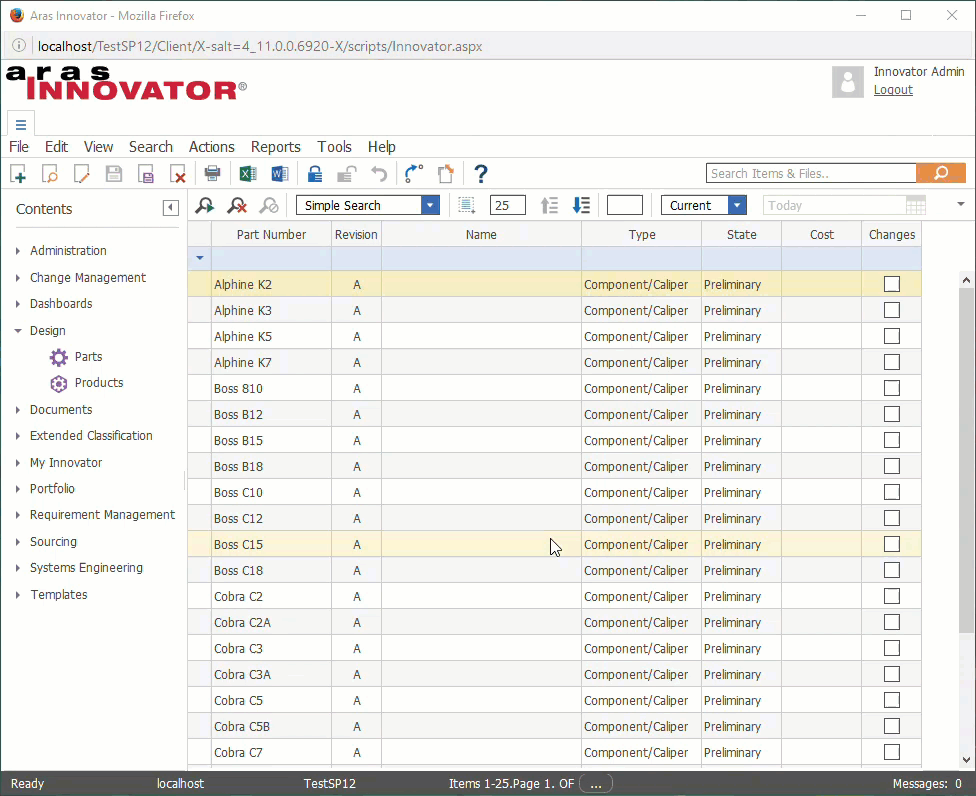The image size is (976, 796).
Task: Click the New Item toolbar icon
Action: [x=18, y=174]
